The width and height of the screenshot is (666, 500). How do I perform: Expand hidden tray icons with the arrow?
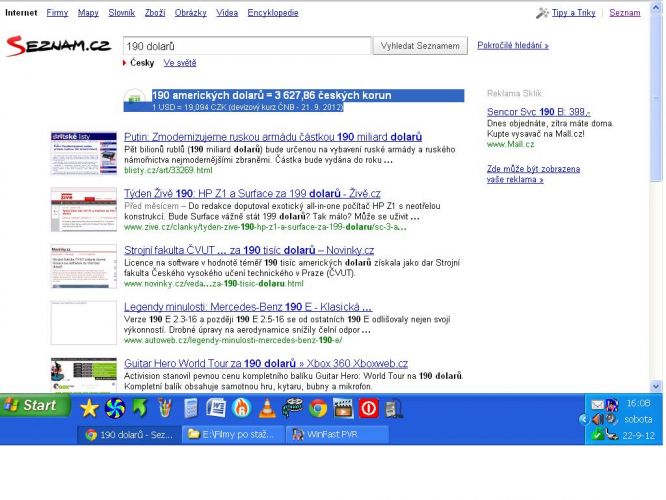[584, 419]
